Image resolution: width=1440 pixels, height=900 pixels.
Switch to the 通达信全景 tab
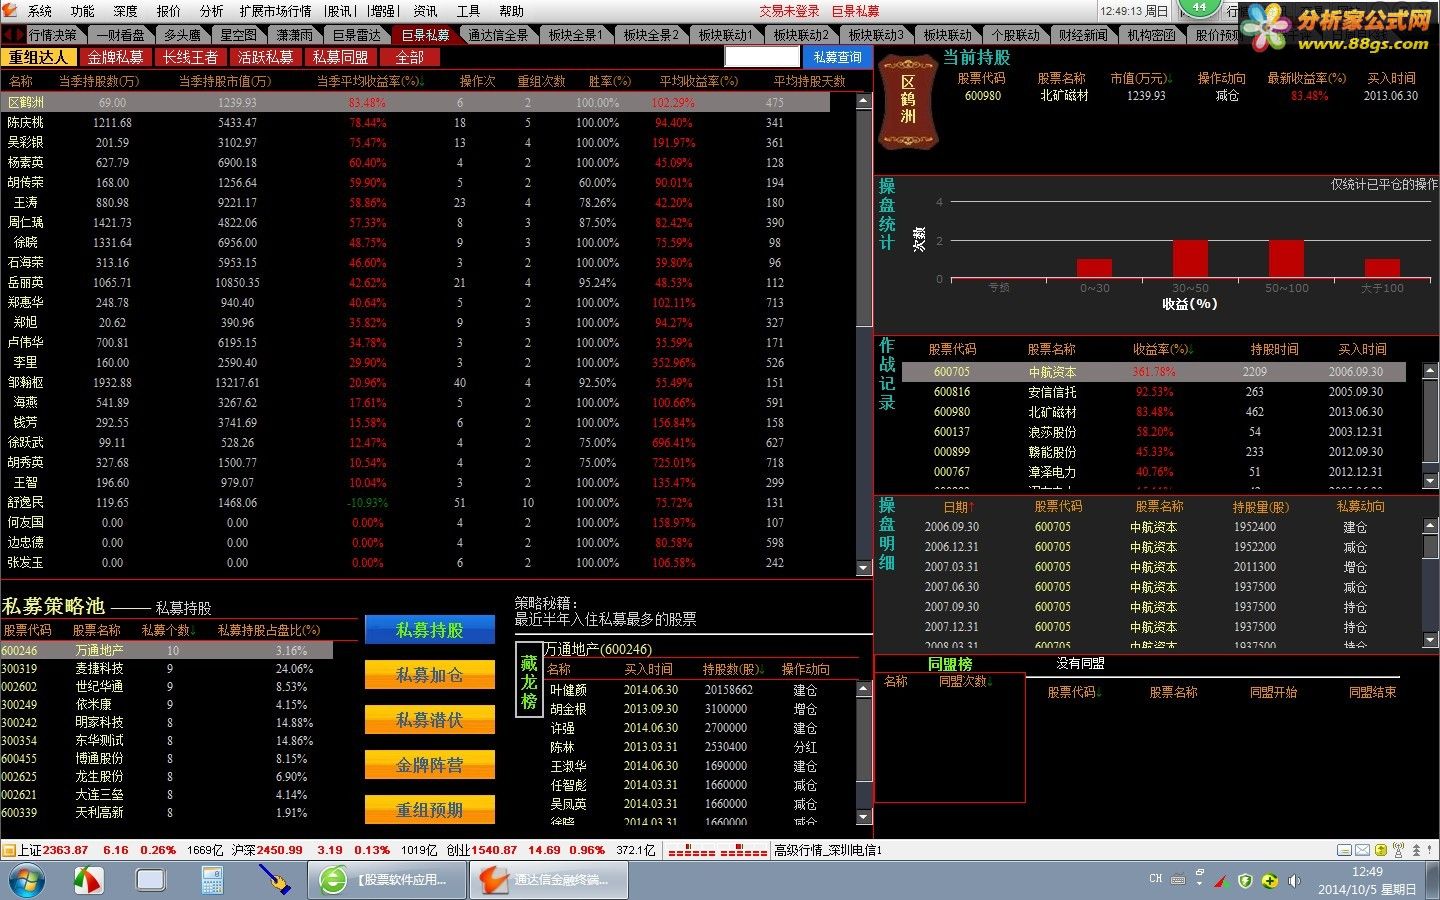[x=498, y=35]
